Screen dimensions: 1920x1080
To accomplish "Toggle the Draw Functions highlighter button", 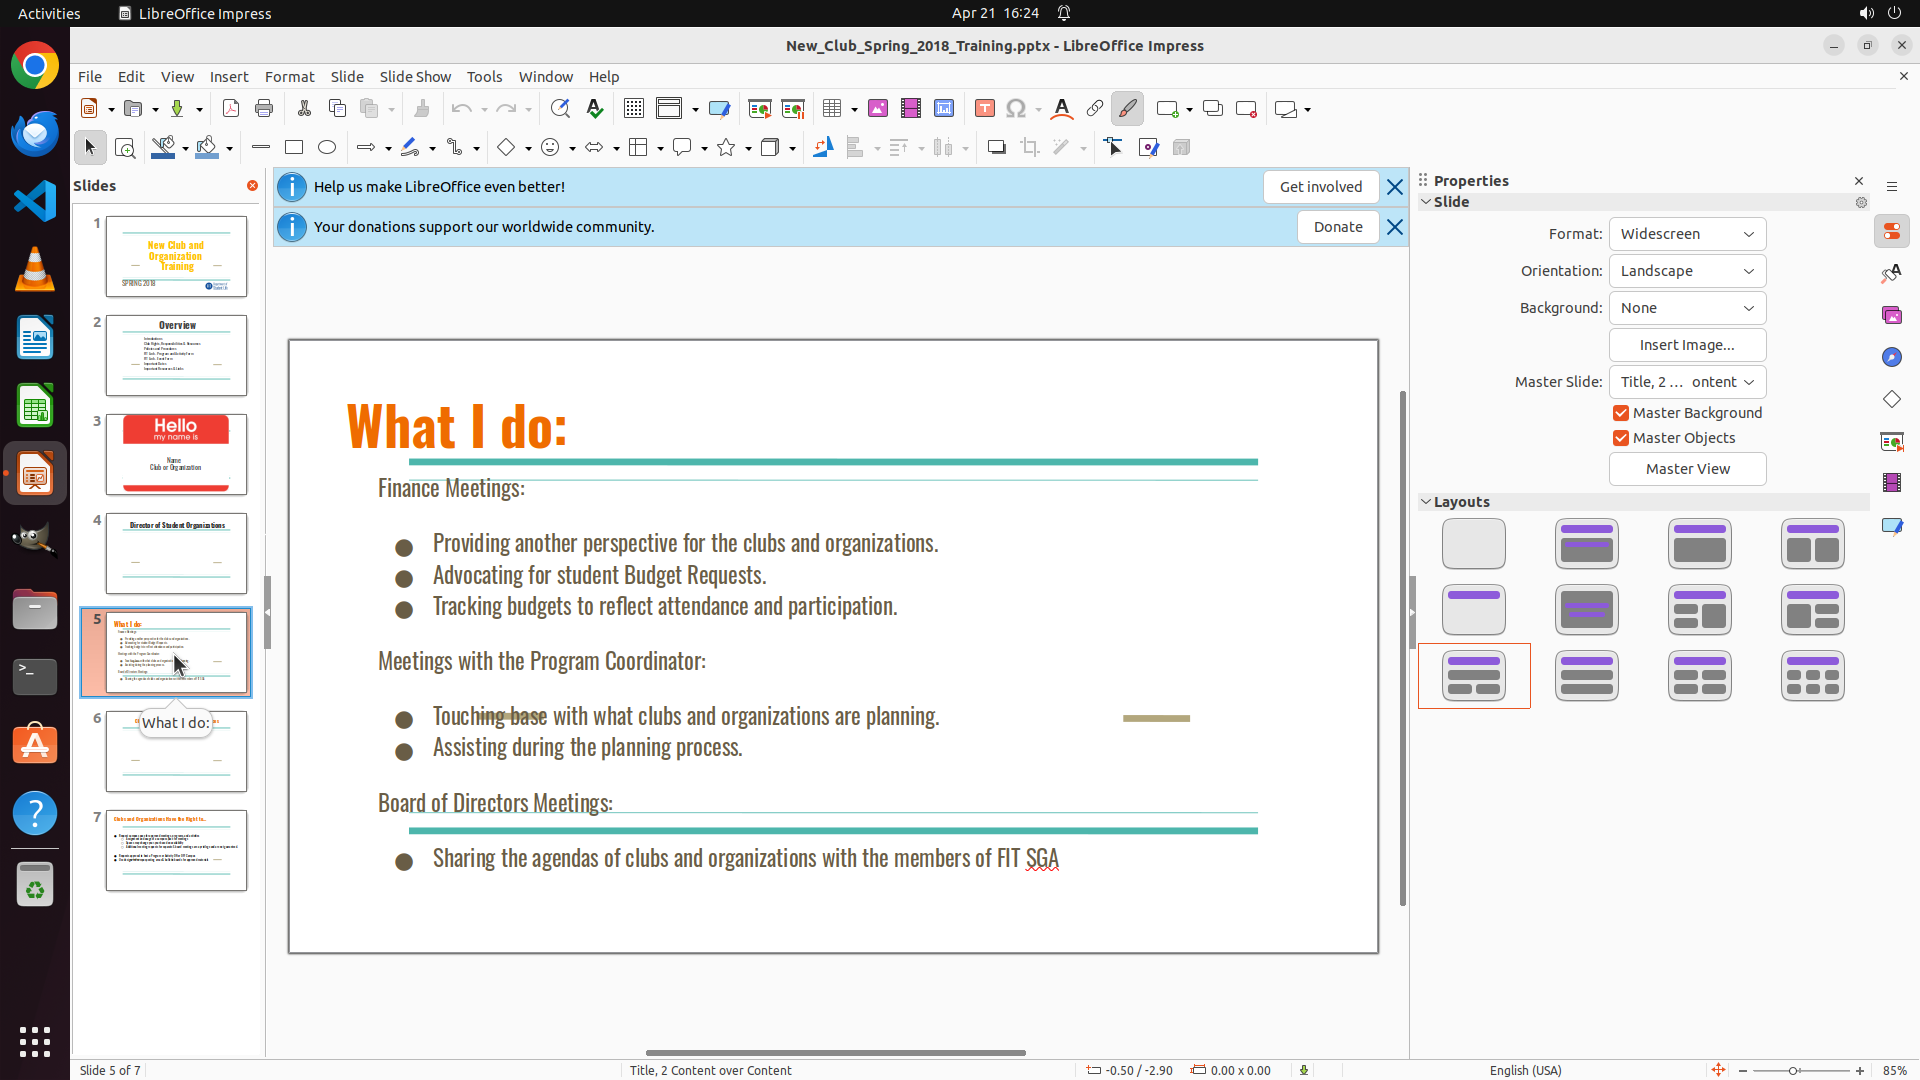I will (1127, 109).
